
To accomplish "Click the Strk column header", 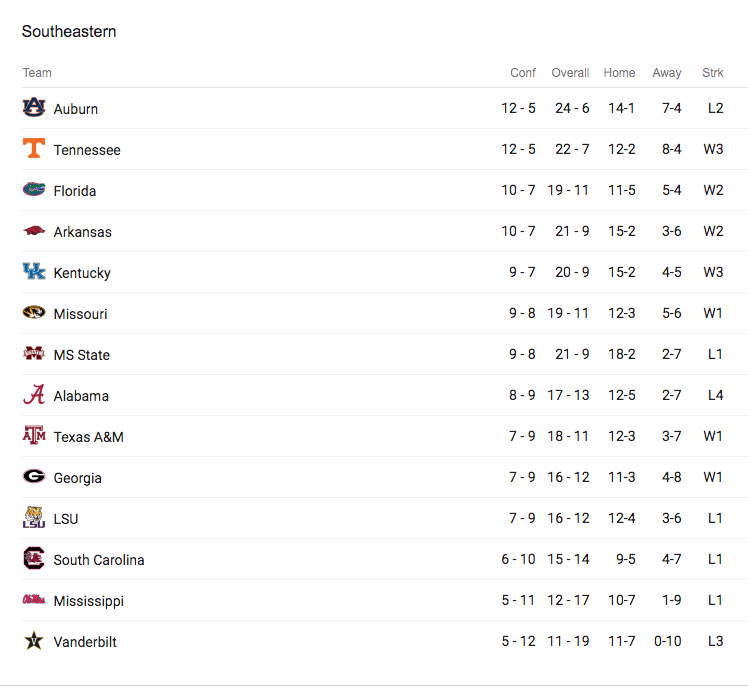I will (713, 73).
